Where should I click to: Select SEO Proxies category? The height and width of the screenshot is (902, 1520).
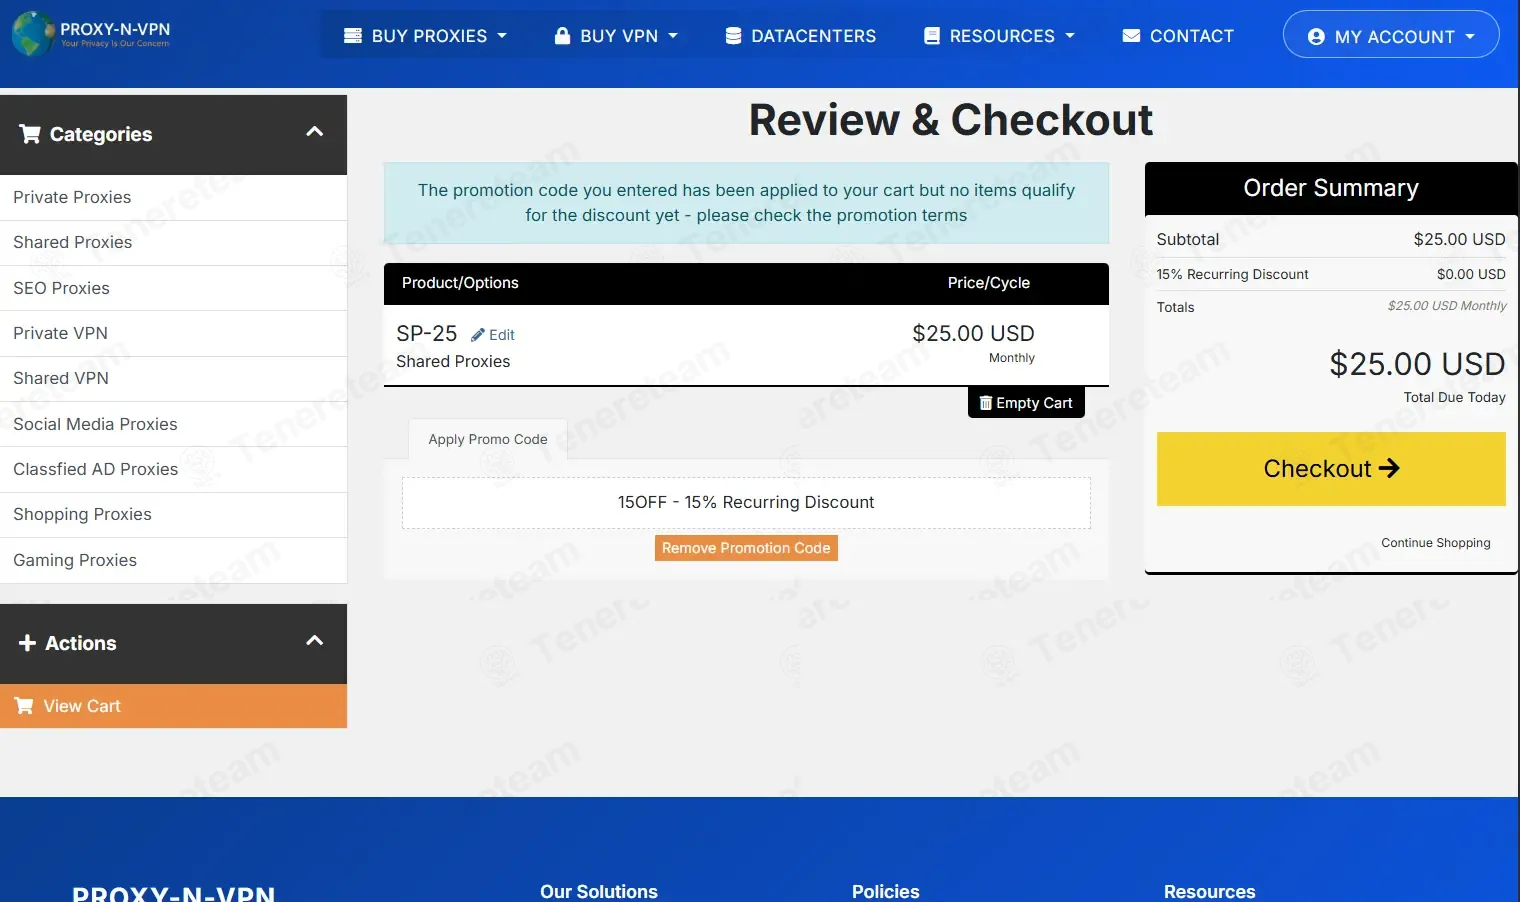(x=173, y=288)
